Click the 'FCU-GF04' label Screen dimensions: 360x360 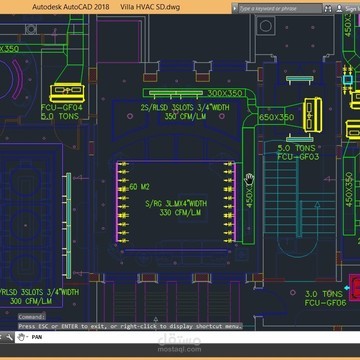coord(61,108)
